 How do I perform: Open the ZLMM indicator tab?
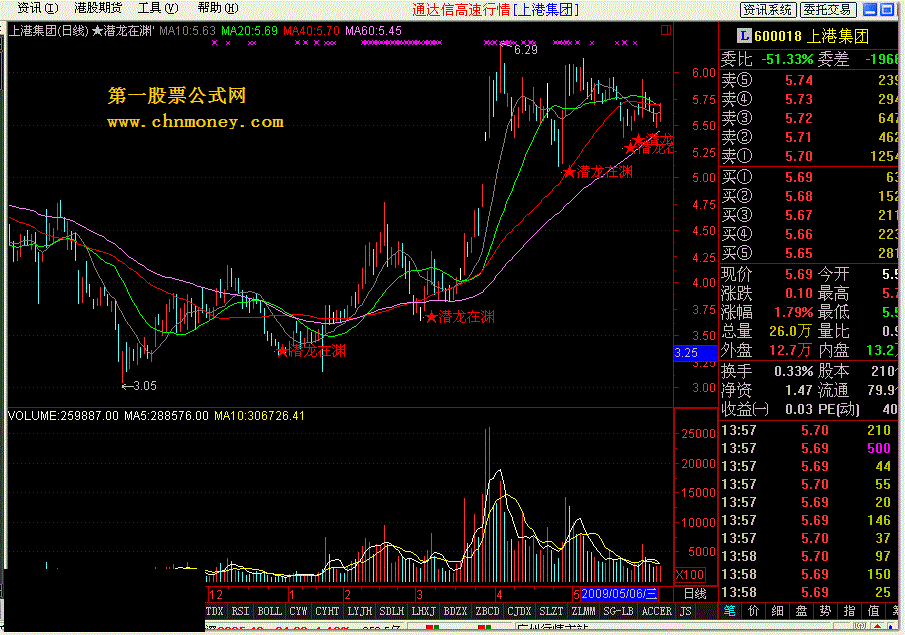[583, 611]
